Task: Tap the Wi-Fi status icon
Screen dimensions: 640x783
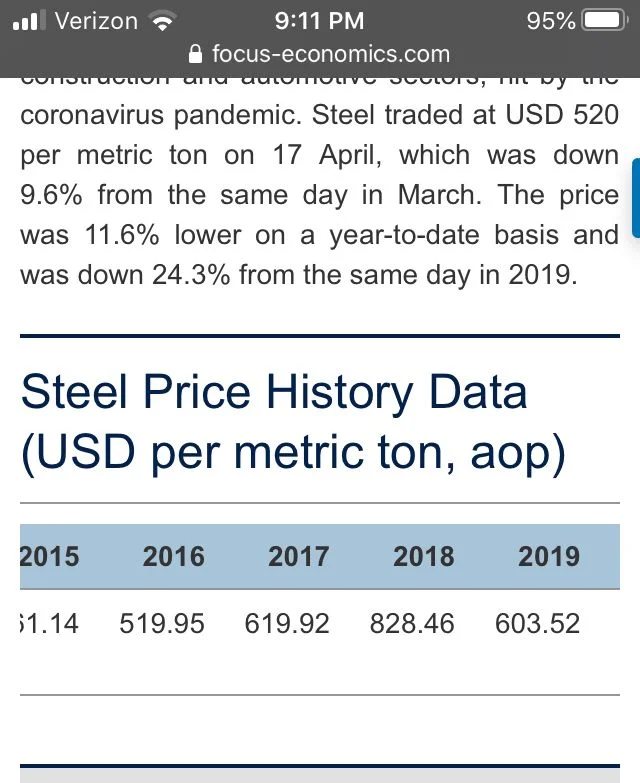Action: pos(162,21)
